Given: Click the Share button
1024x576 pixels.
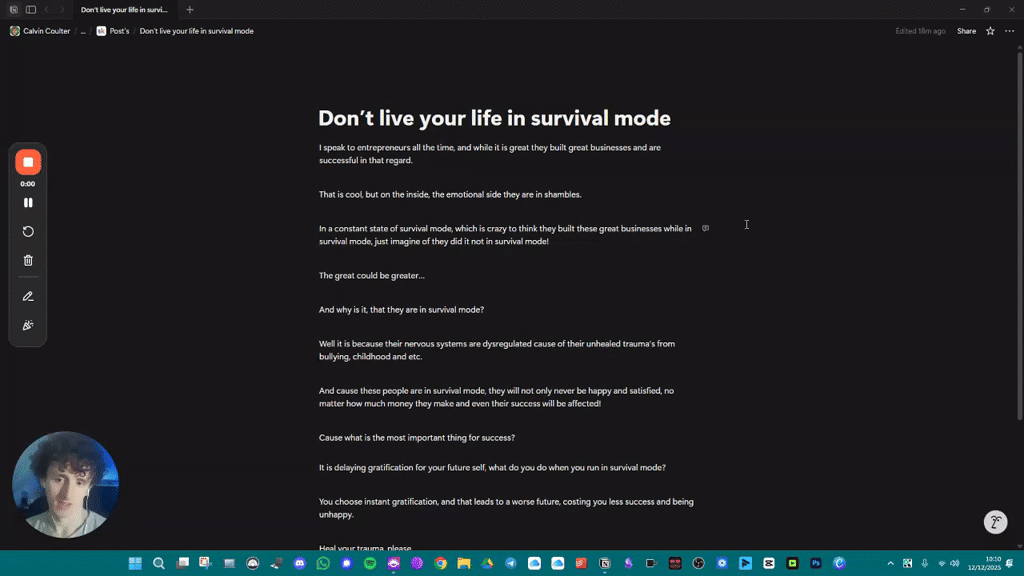Looking at the screenshot, I should pyautogui.click(x=966, y=31).
